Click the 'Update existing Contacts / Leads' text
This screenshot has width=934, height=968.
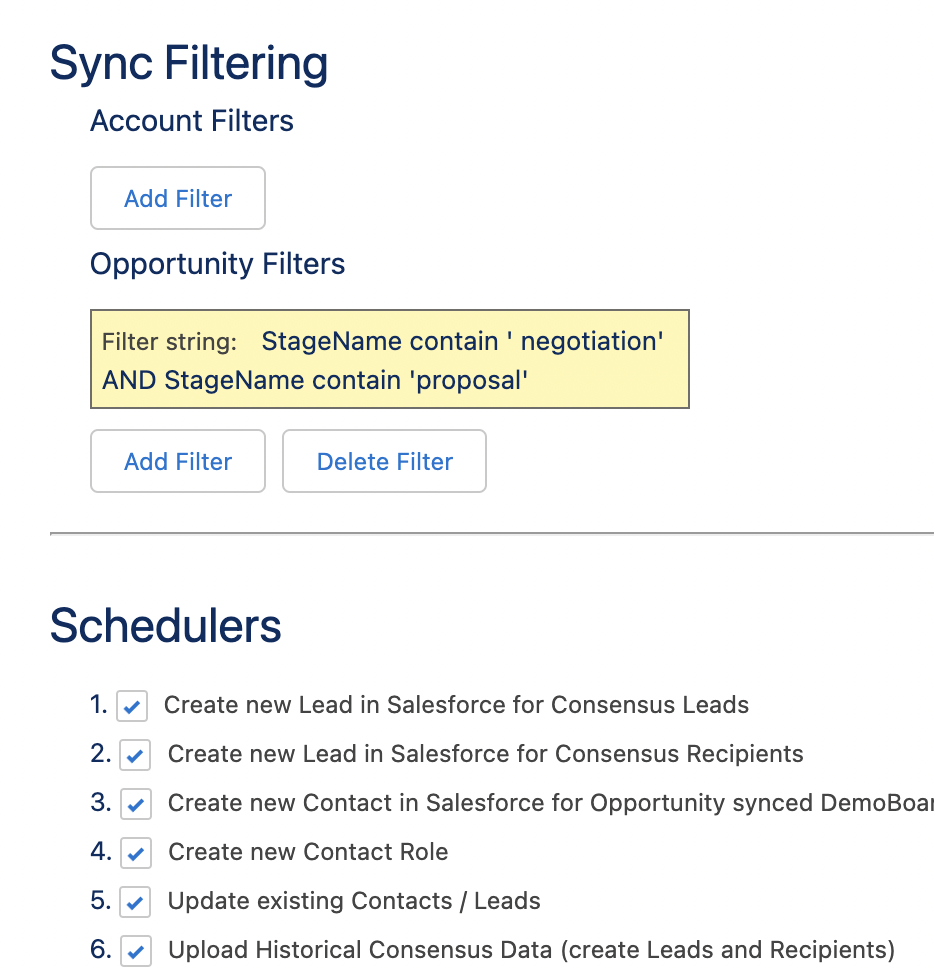[x=353, y=901]
